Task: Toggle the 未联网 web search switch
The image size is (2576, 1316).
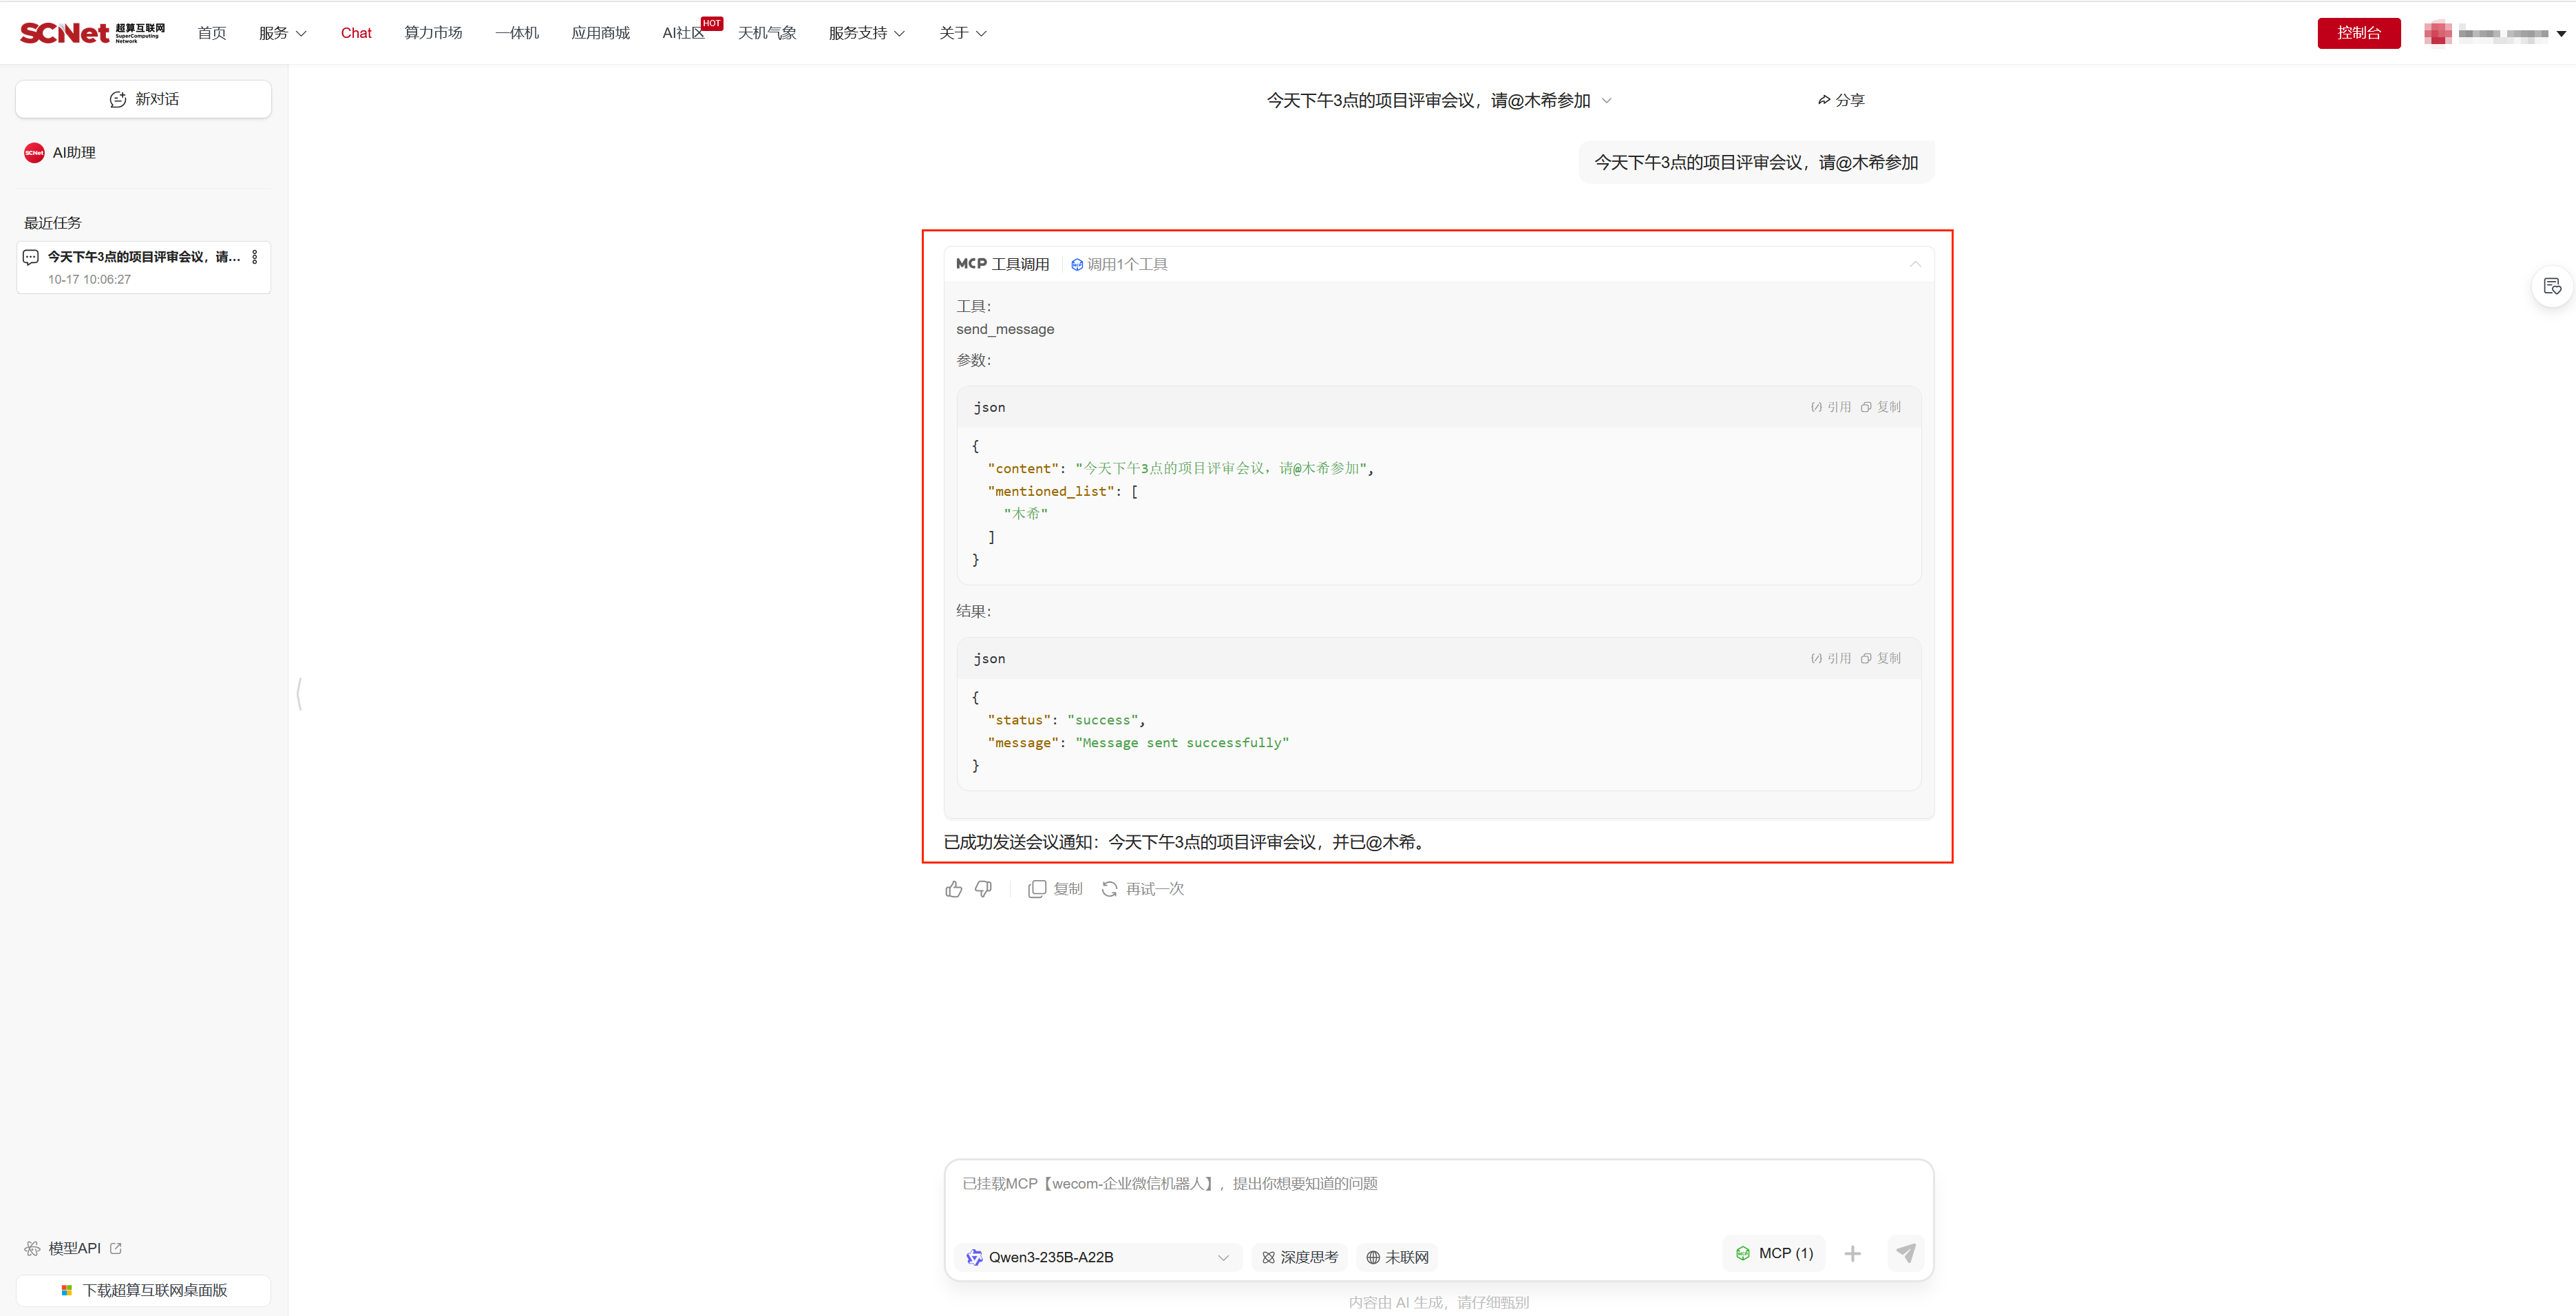Action: tap(1397, 1257)
